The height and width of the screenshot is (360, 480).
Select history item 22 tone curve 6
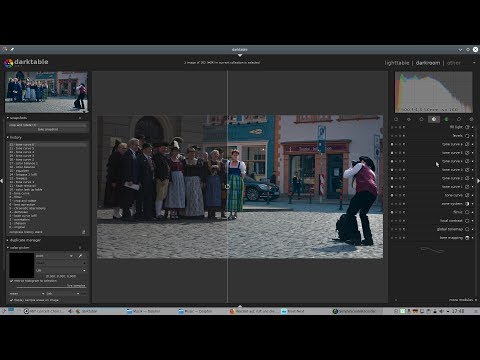pyautogui.click(x=48, y=145)
